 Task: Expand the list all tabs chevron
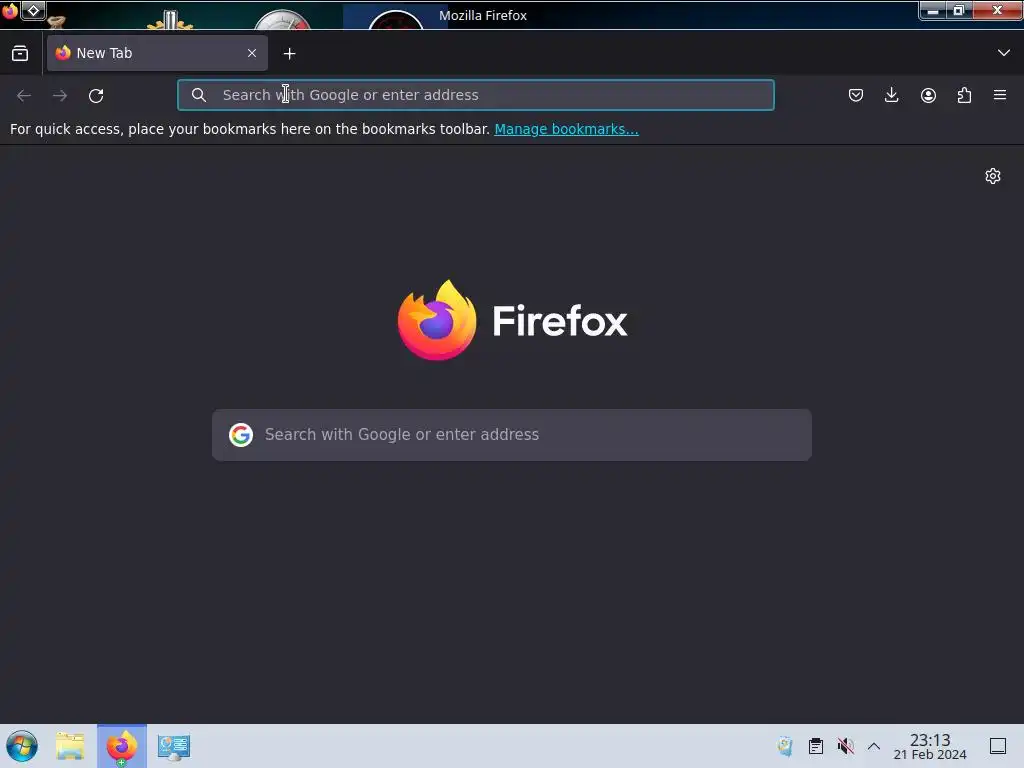coord(1004,53)
